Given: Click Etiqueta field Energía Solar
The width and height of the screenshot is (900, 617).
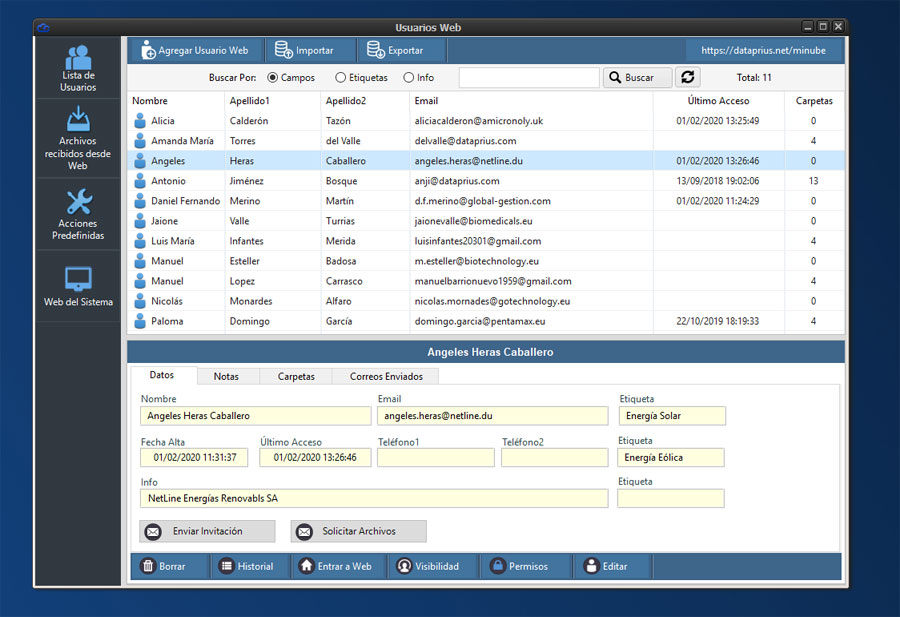Looking at the screenshot, I should tap(672, 416).
